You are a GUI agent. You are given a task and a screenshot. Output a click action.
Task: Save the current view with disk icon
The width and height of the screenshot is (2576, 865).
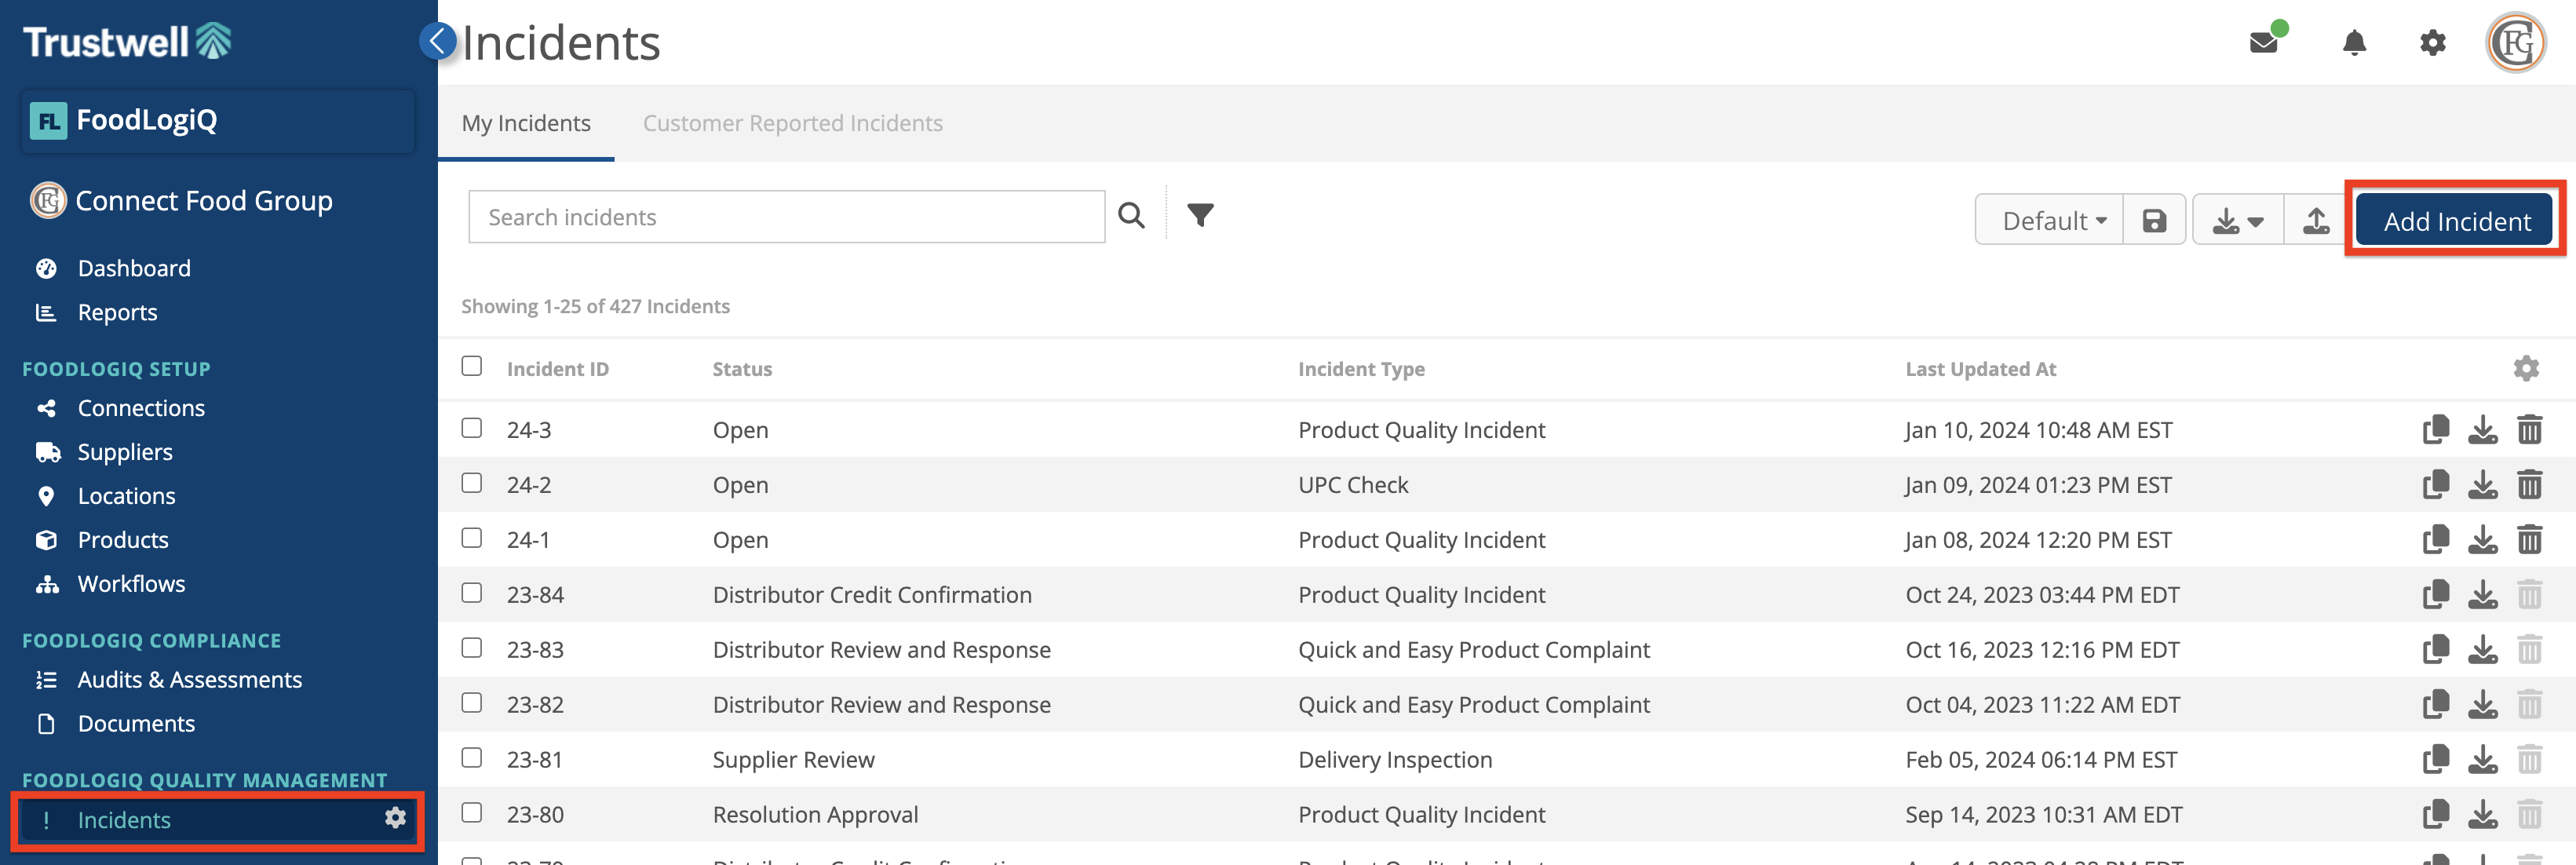[x=2154, y=220]
